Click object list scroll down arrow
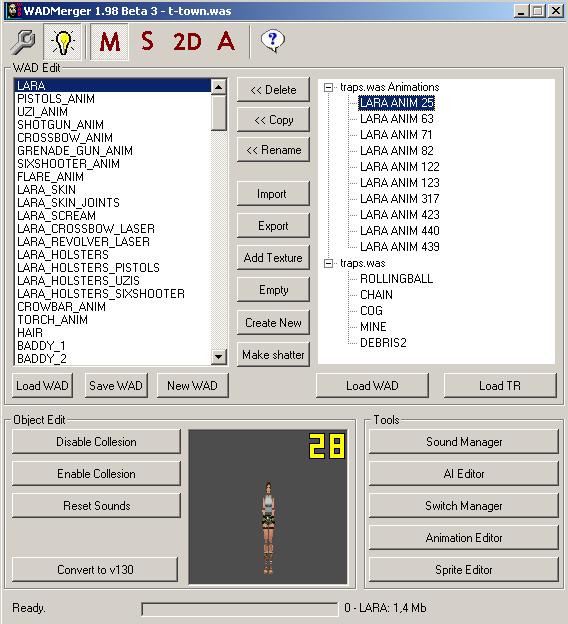Image resolution: width=568 pixels, height=624 pixels. (219, 357)
